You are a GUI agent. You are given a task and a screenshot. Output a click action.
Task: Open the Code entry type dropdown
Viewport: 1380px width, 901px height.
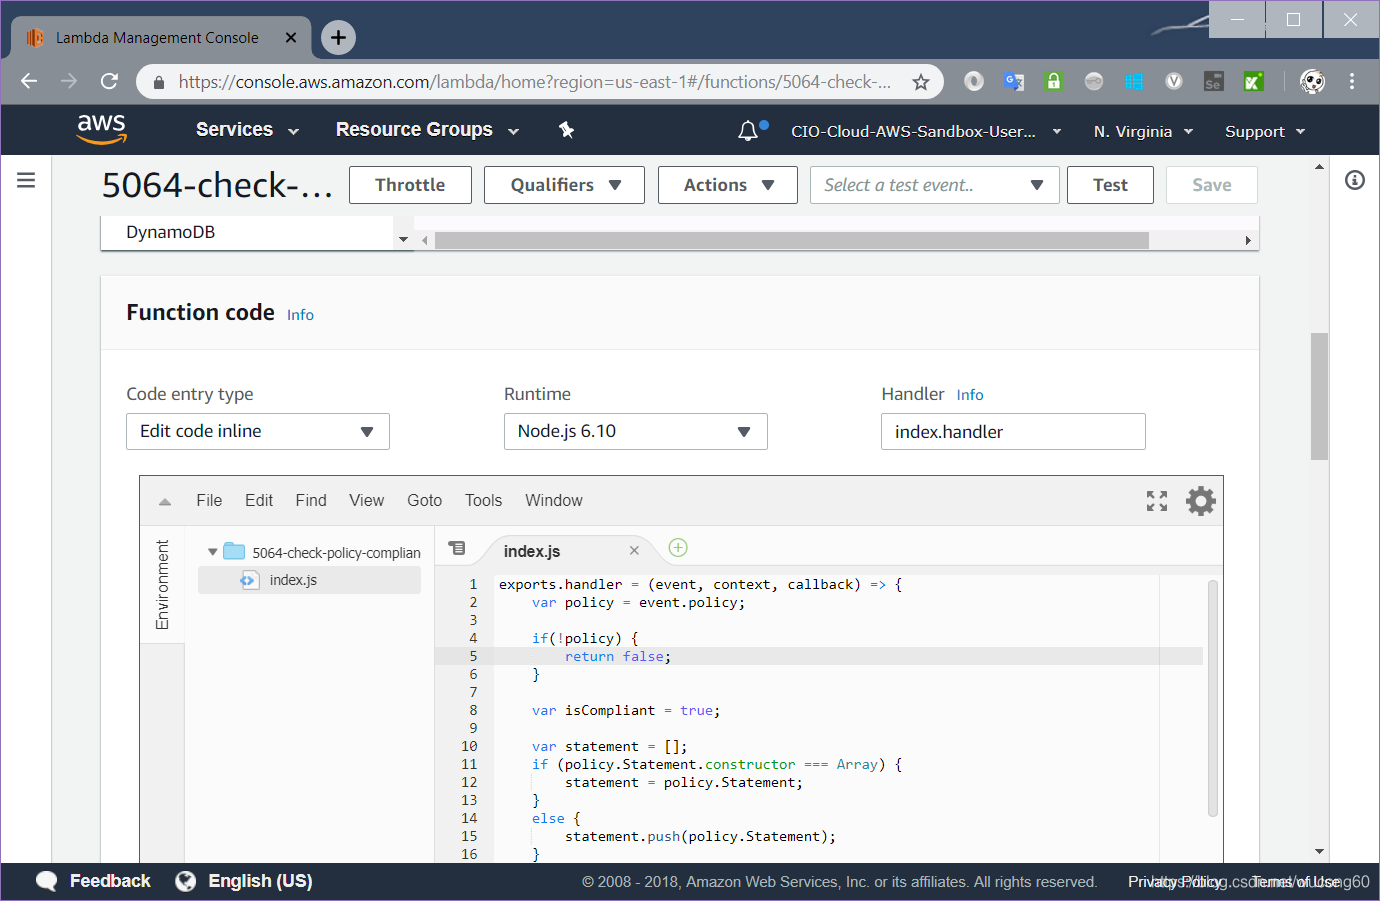[x=258, y=431]
